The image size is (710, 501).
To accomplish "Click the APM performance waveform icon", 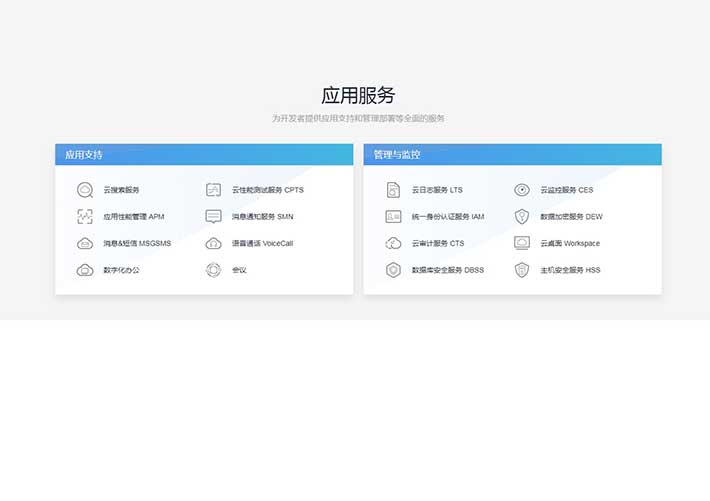I will pyautogui.click(x=85, y=217).
